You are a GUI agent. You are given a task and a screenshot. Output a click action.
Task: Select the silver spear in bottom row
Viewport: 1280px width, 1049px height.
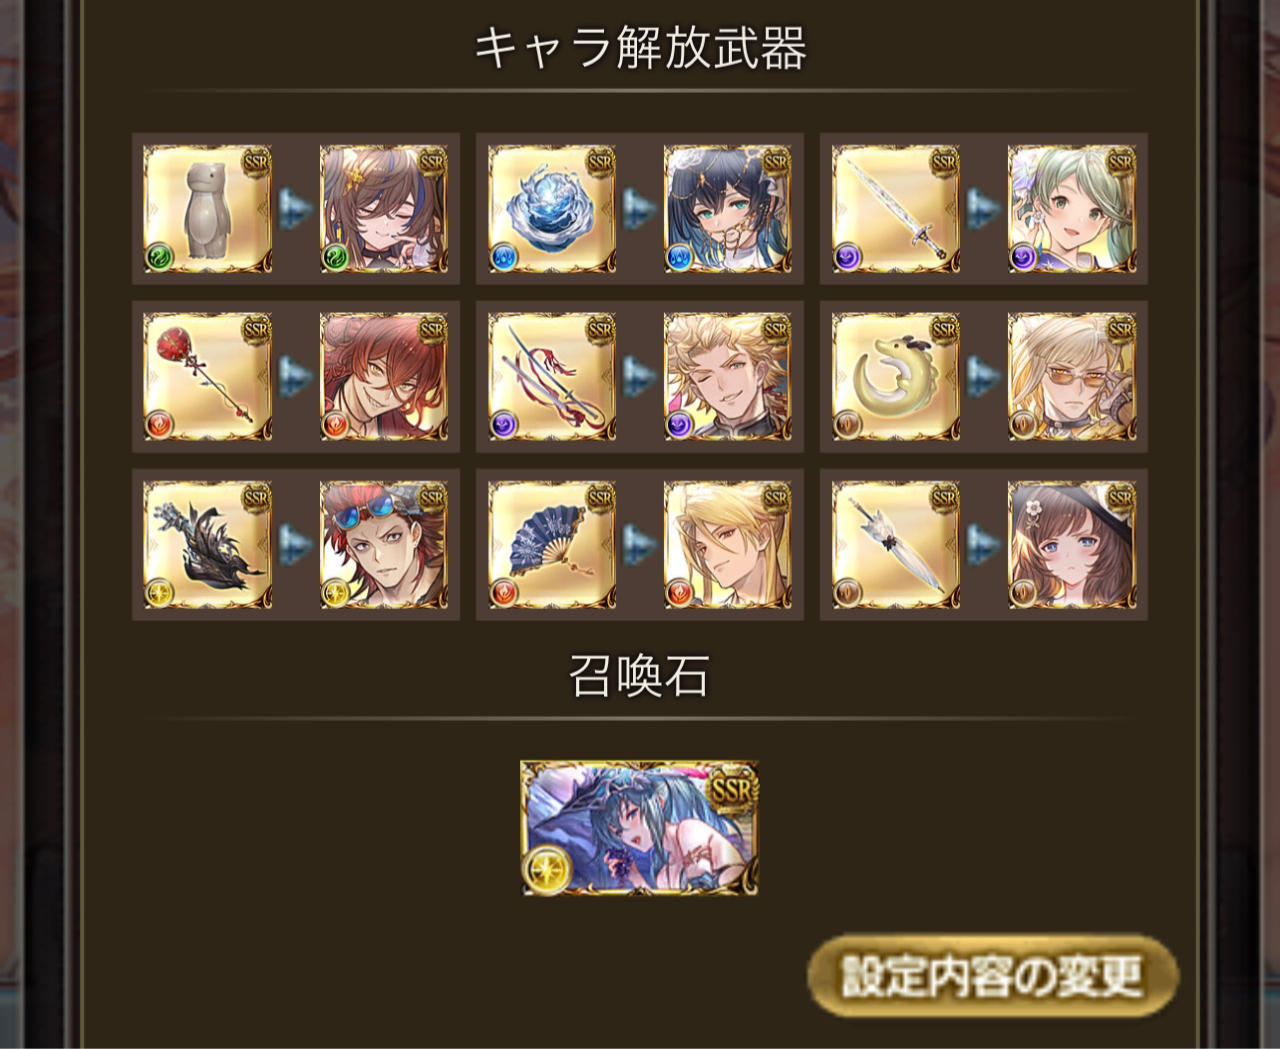click(896, 545)
